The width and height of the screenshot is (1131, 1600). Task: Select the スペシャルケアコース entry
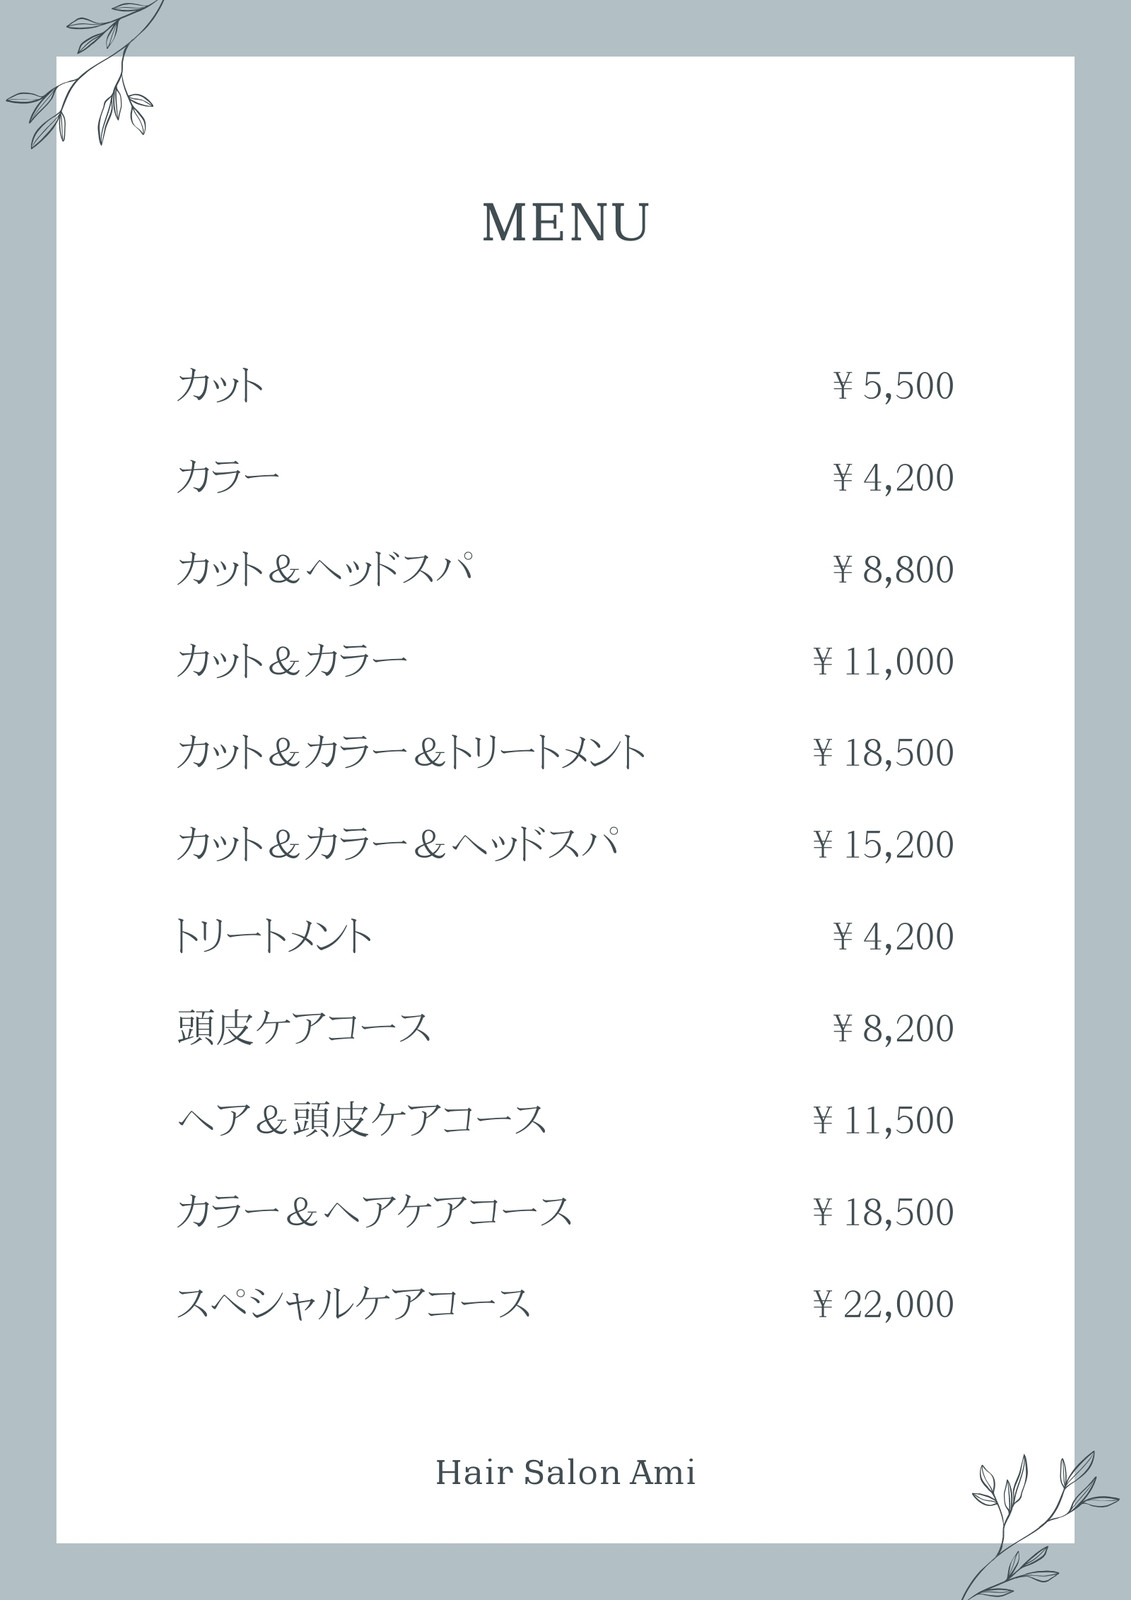(353, 1304)
